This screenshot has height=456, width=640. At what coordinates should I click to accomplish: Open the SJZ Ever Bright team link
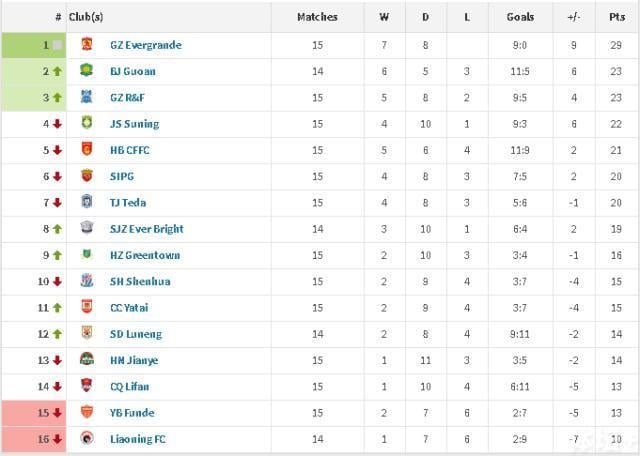point(146,229)
